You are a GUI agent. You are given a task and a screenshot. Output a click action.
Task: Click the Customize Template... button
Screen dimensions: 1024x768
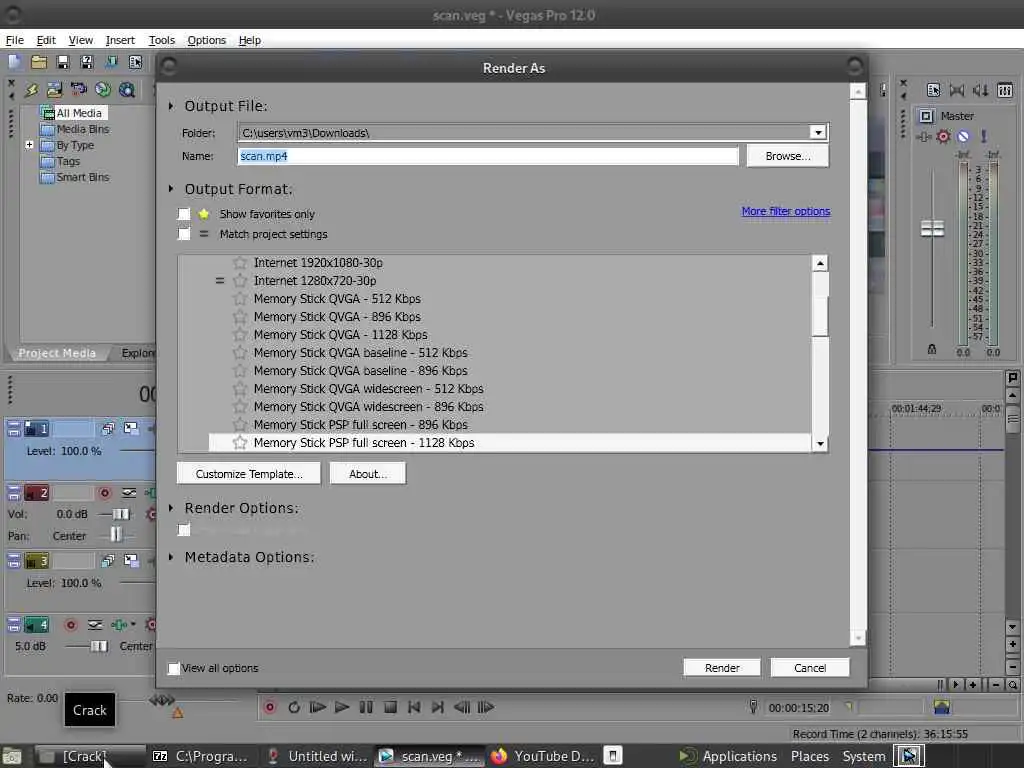click(249, 473)
